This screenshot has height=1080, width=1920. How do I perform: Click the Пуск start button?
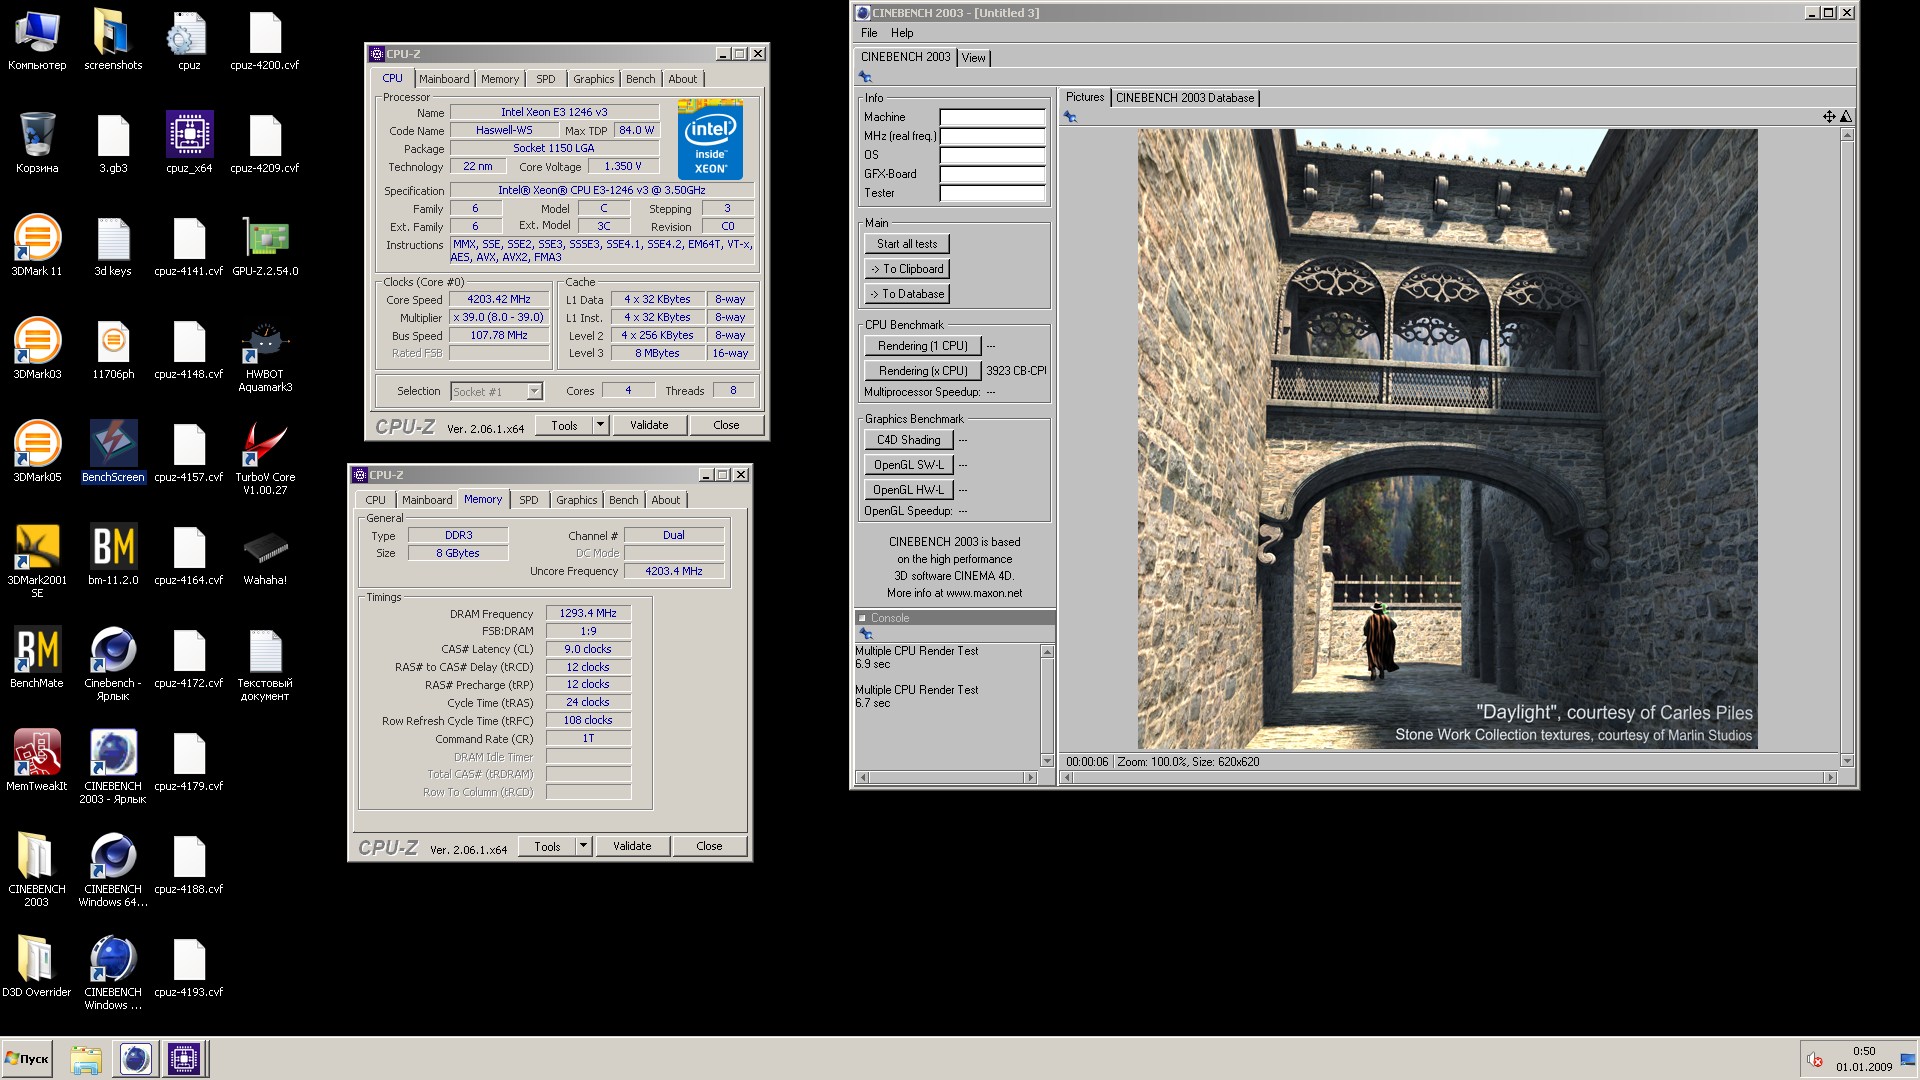27,1059
